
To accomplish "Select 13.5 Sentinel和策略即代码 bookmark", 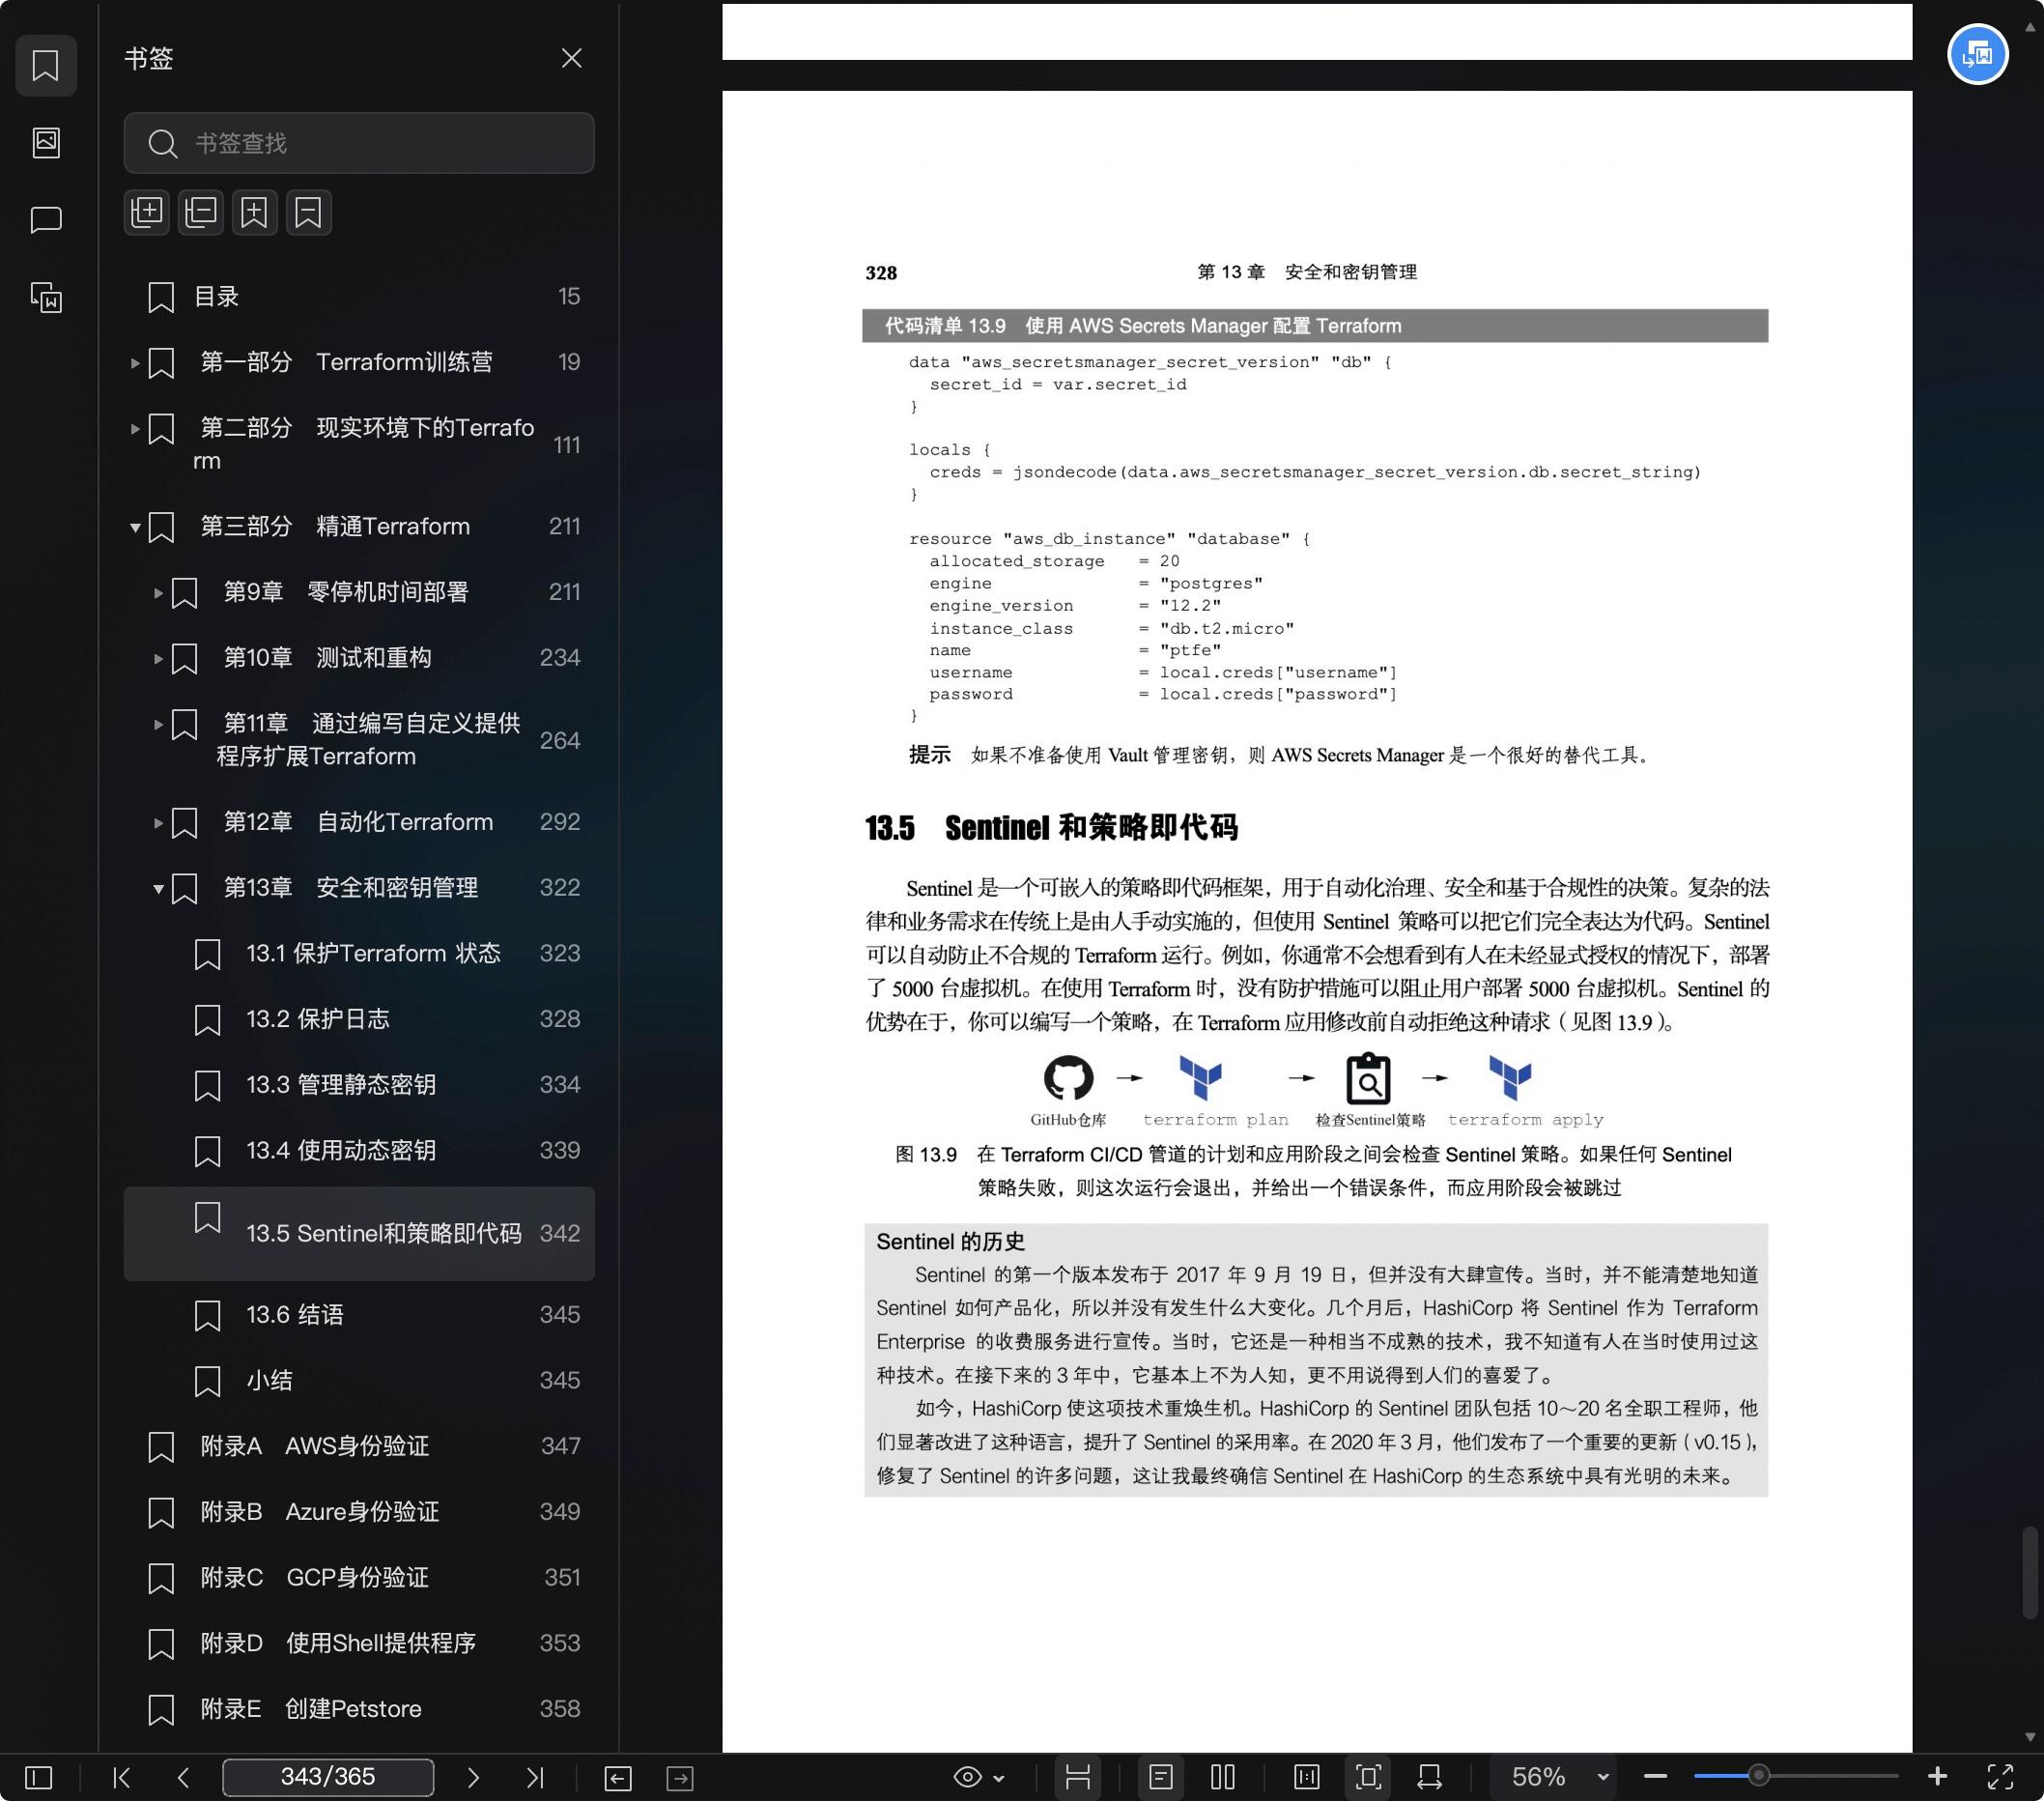I will point(359,1234).
